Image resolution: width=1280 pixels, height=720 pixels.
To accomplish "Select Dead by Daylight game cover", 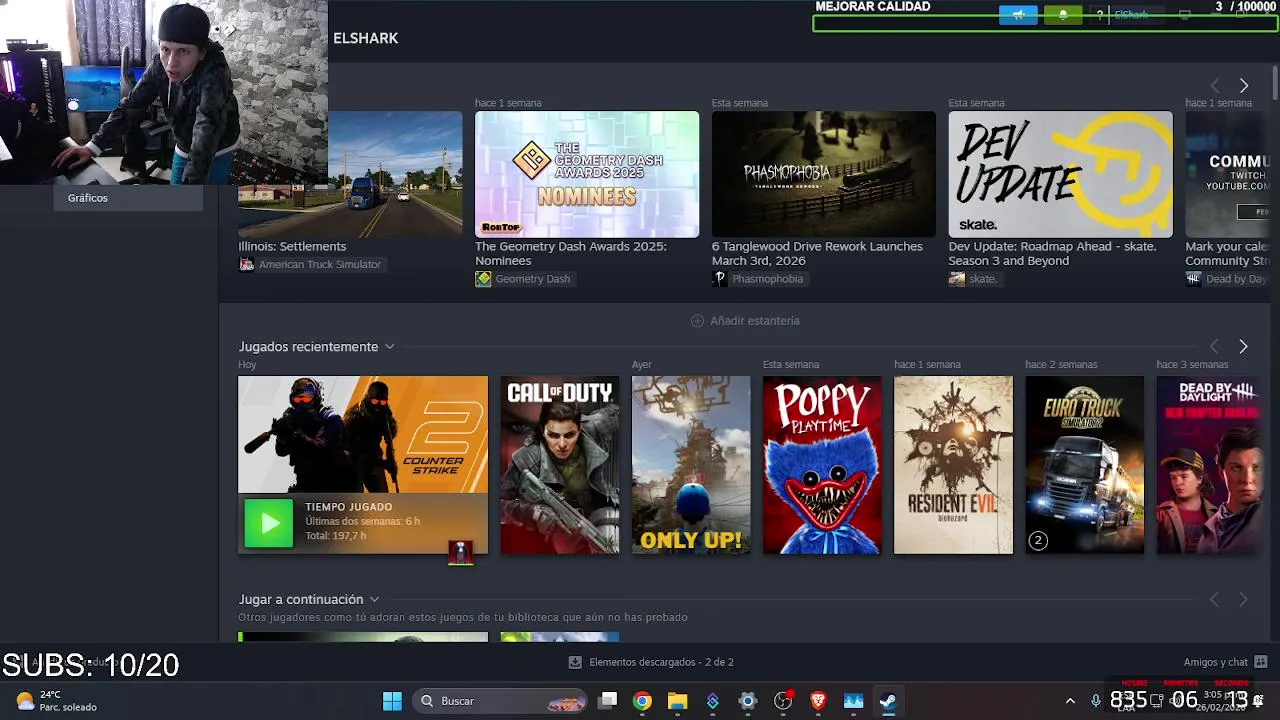I will (1208, 465).
